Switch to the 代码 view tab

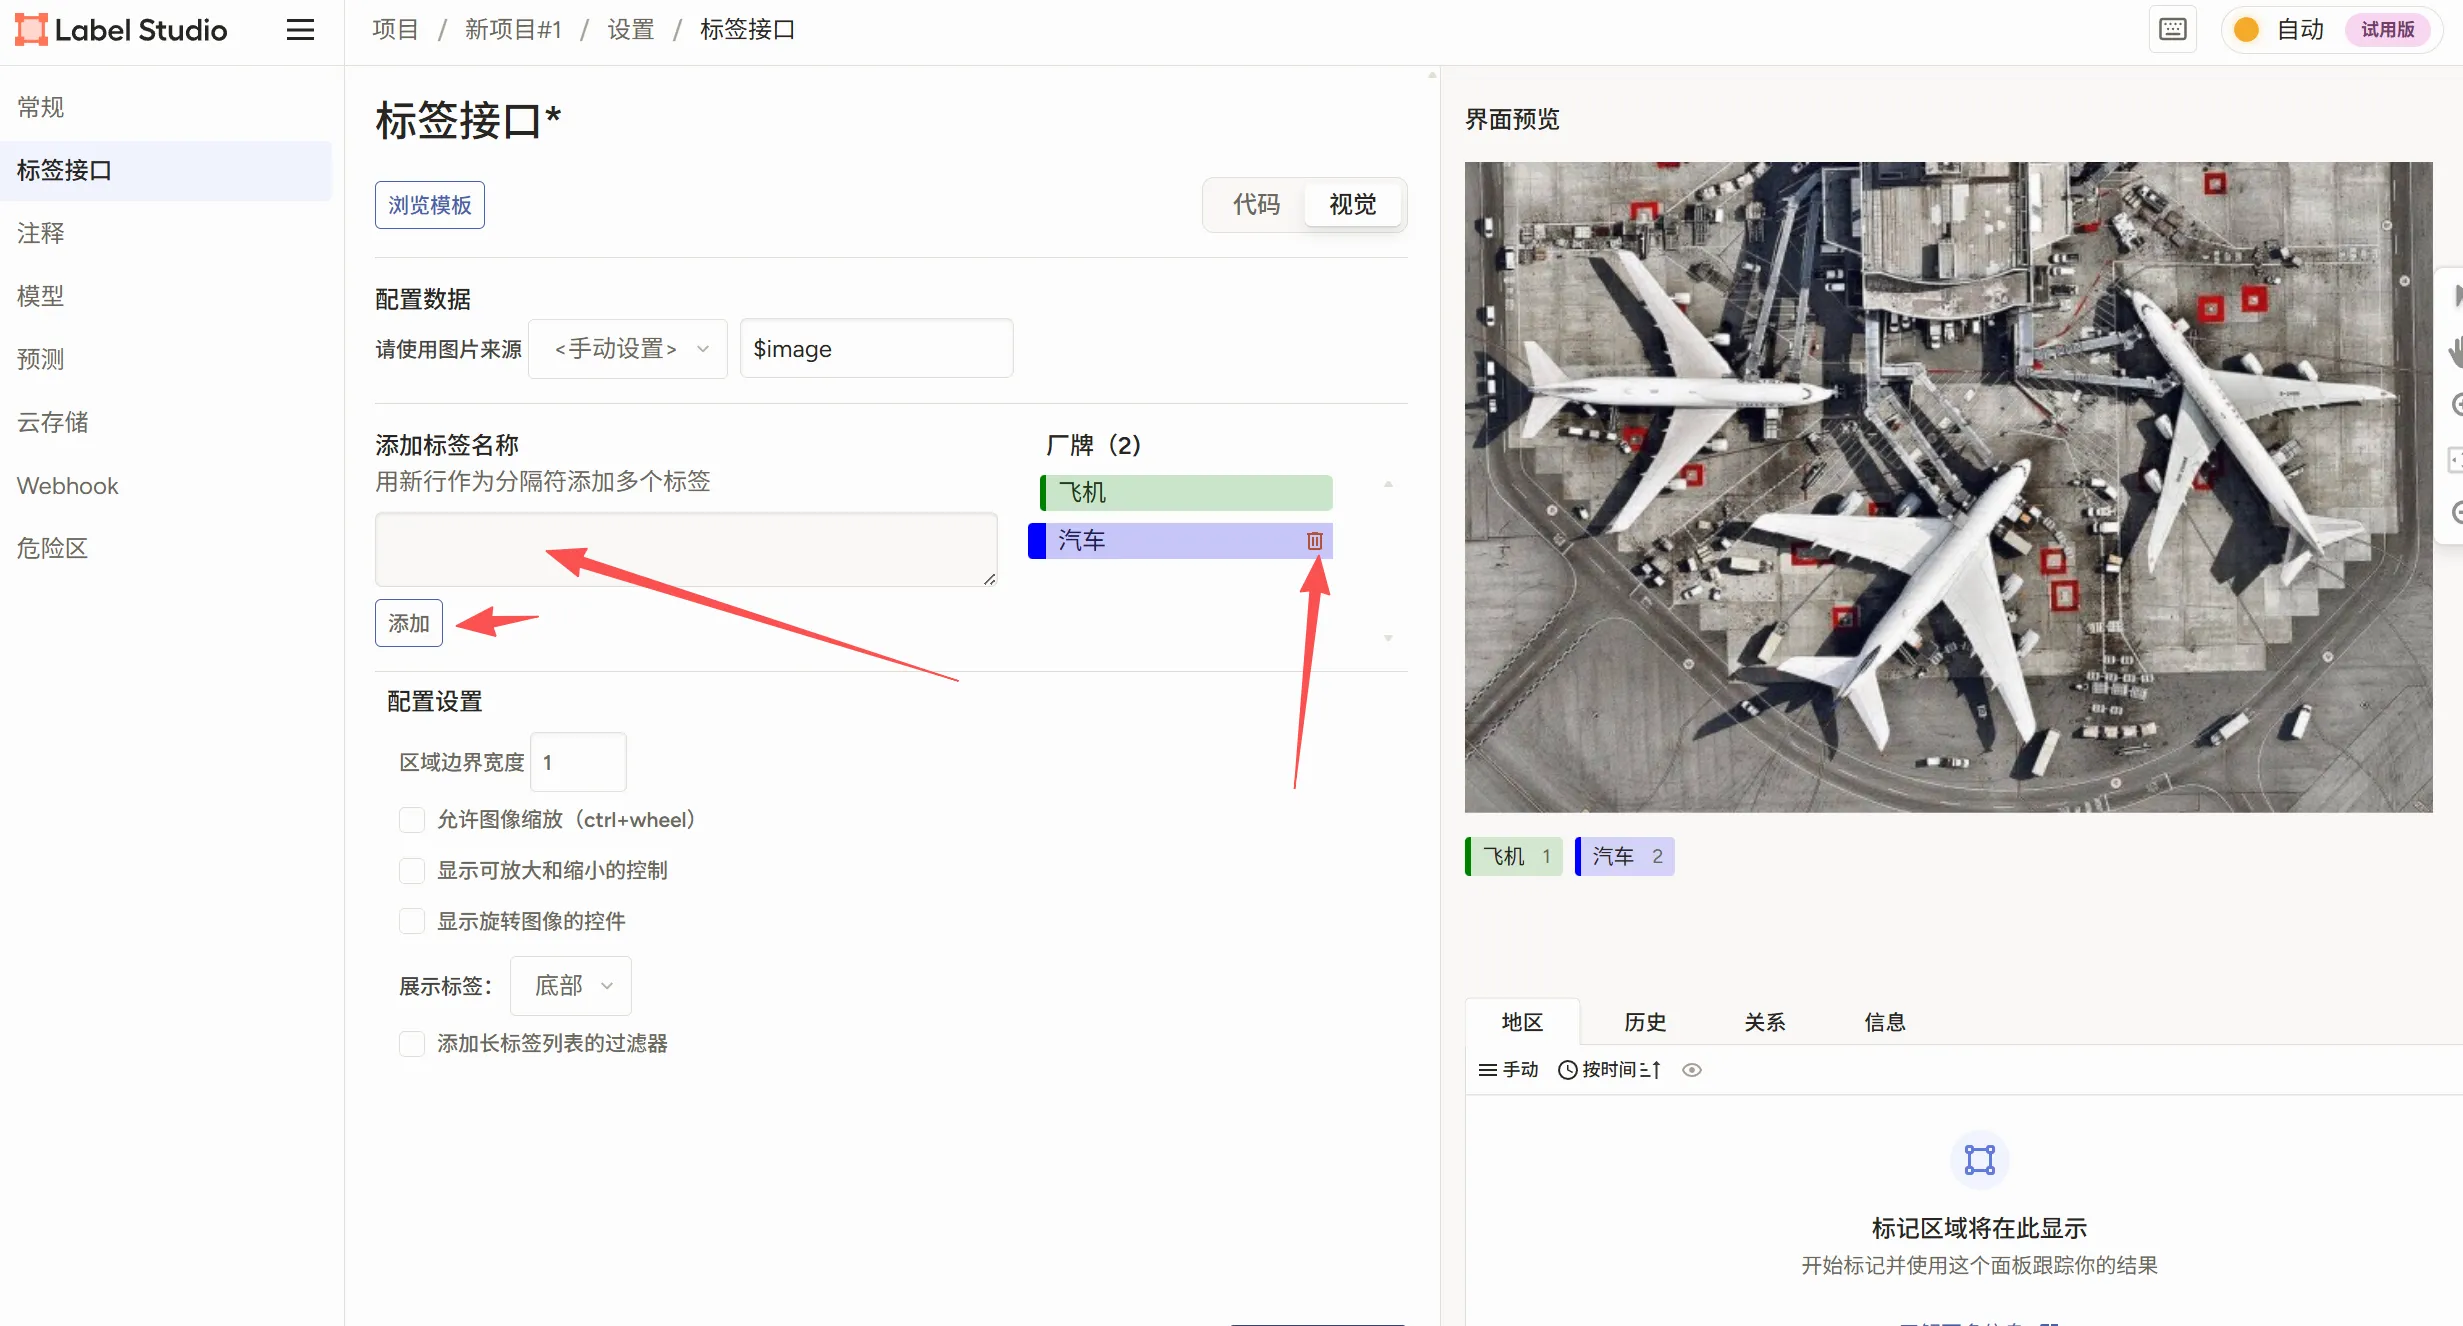pos(1256,205)
